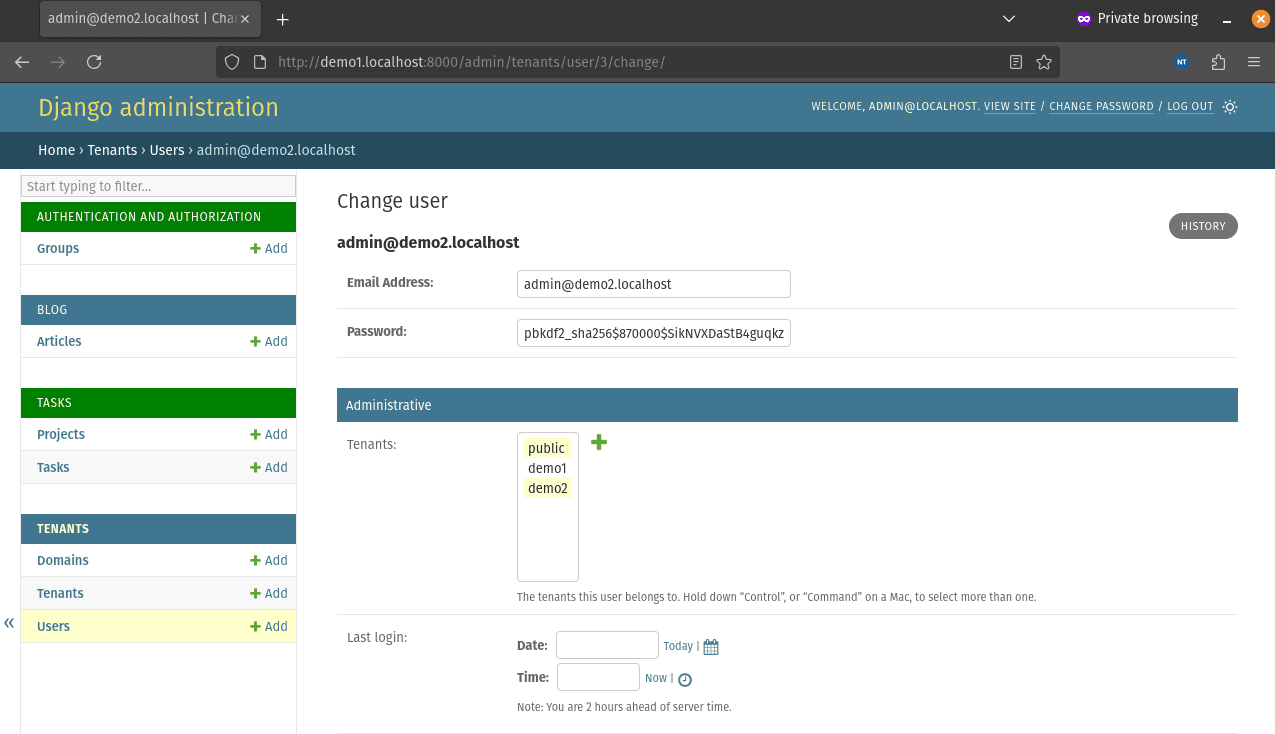Toggle reader view icon in address bar
Screen dimensions: 1275x734
coord(1016,62)
